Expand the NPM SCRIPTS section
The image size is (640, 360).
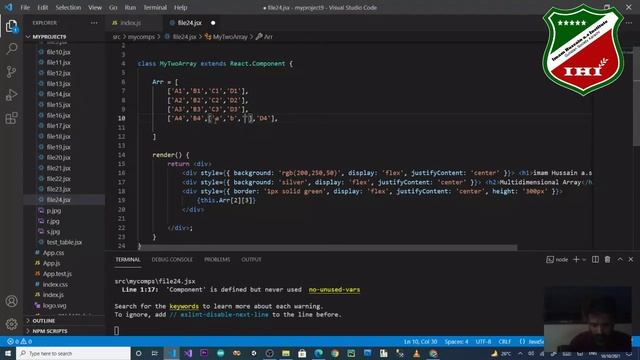click(x=50, y=331)
